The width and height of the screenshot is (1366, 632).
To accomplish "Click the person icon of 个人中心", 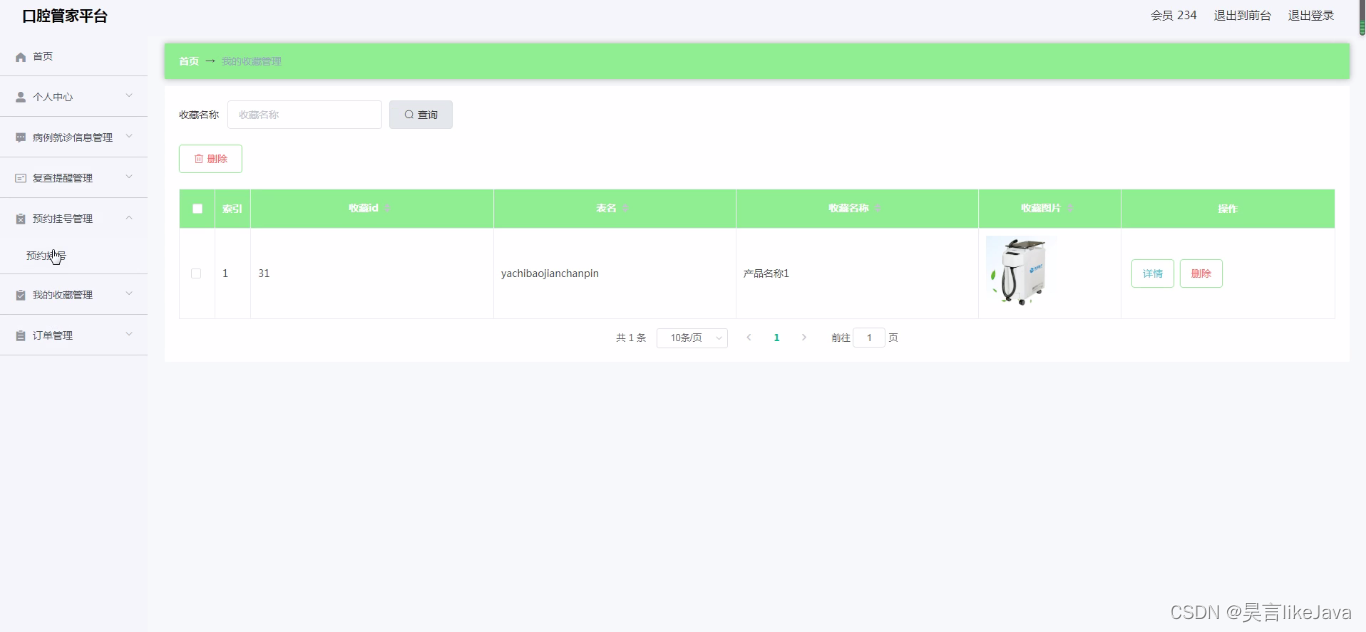I will [20, 97].
